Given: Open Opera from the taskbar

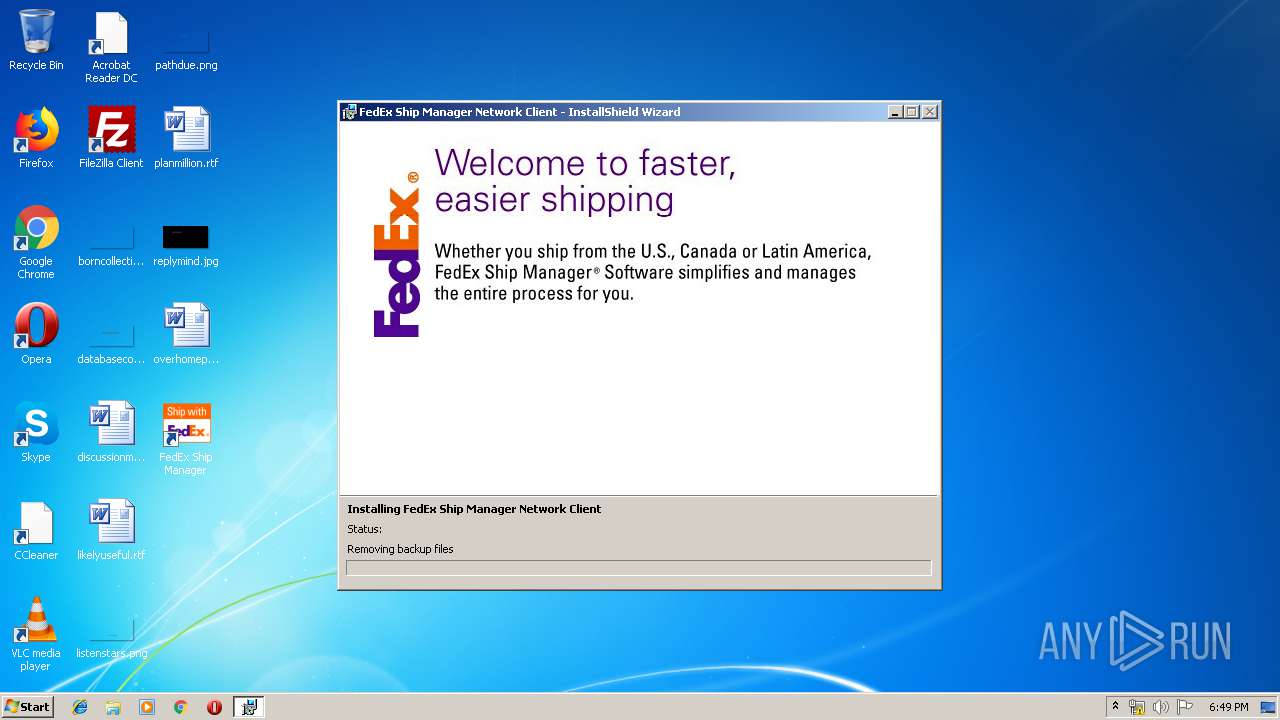Looking at the screenshot, I should (x=214, y=707).
